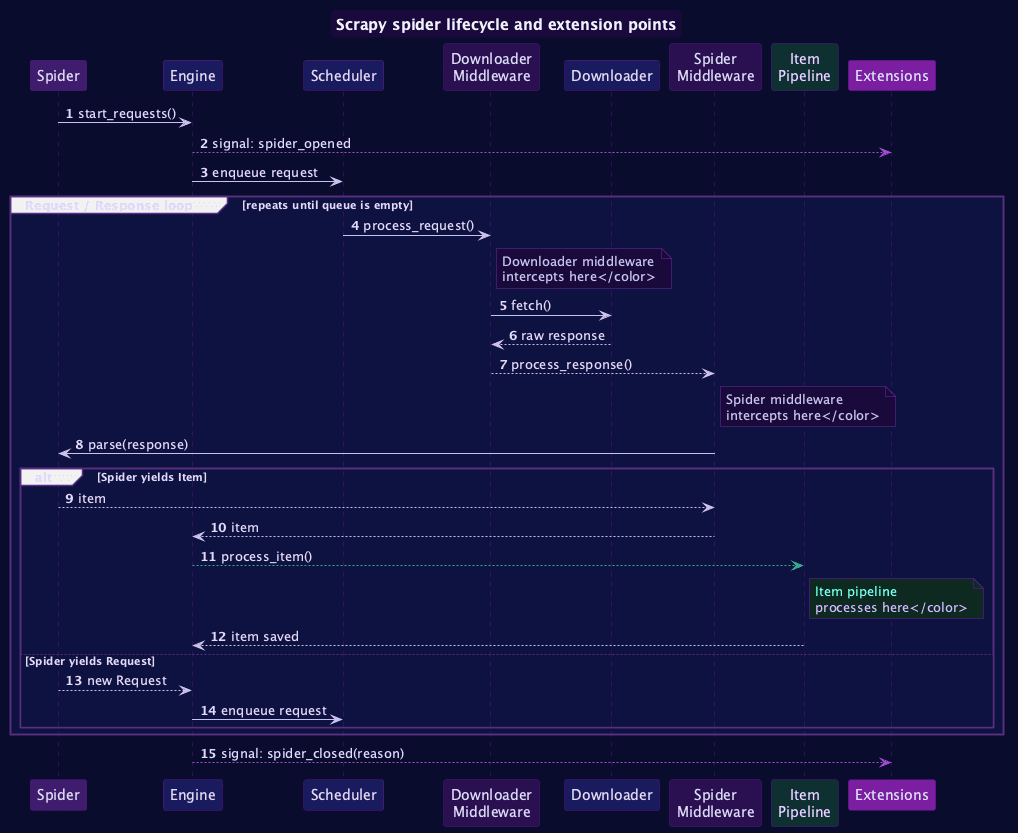Viewport: 1018px width, 833px height.
Task: Click the 'Downloader middleware intercepts here' note
Action: tap(584, 269)
